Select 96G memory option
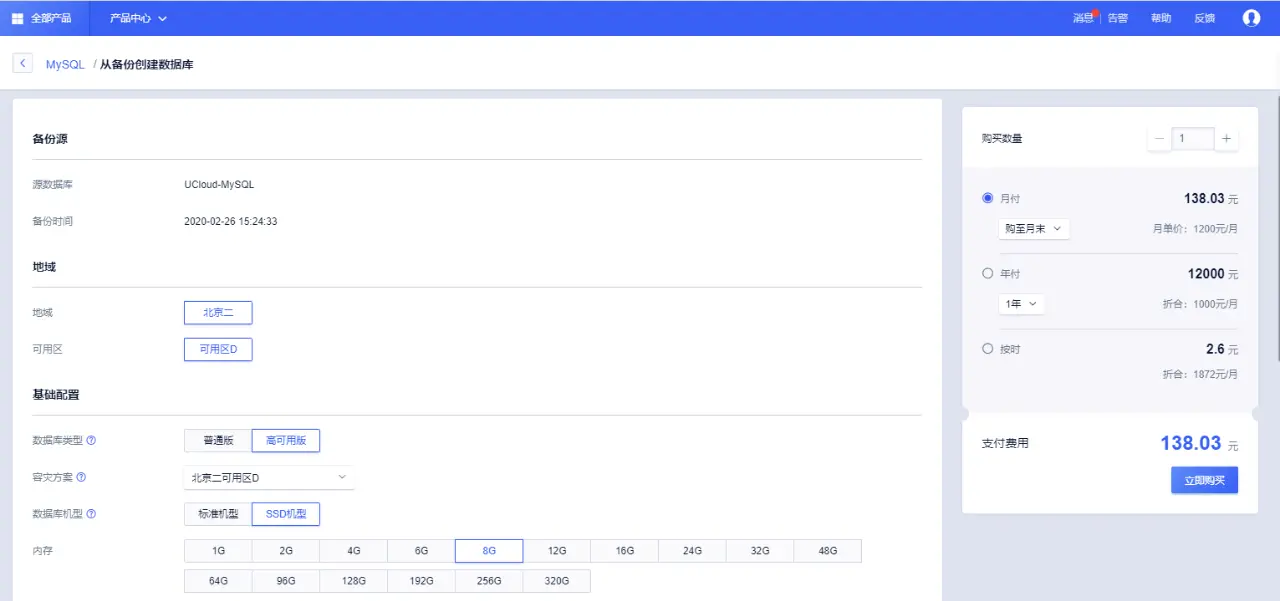Viewport: 1280px width, 601px height. pyautogui.click(x=286, y=581)
